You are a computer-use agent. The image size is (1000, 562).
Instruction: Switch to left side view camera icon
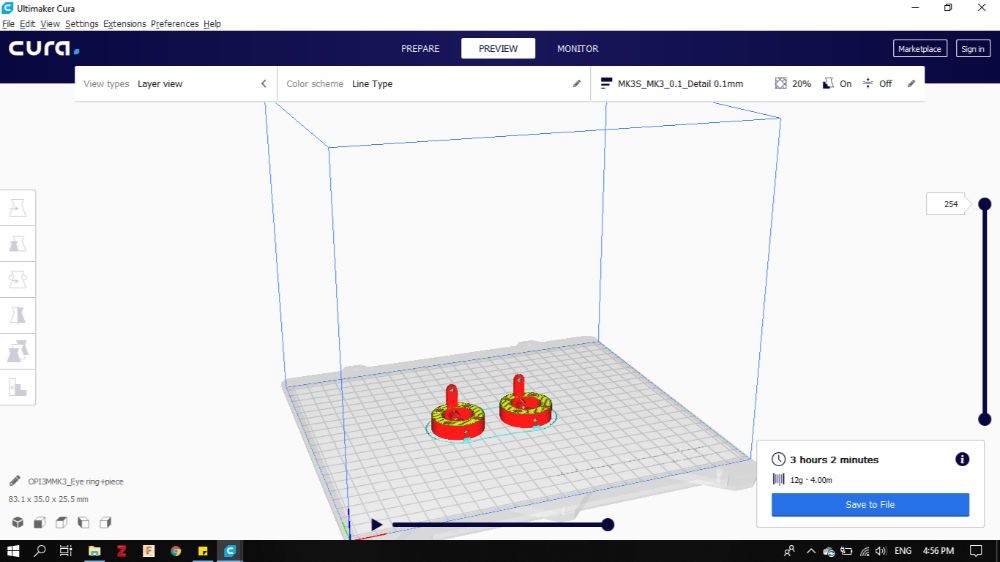click(84, 522)
